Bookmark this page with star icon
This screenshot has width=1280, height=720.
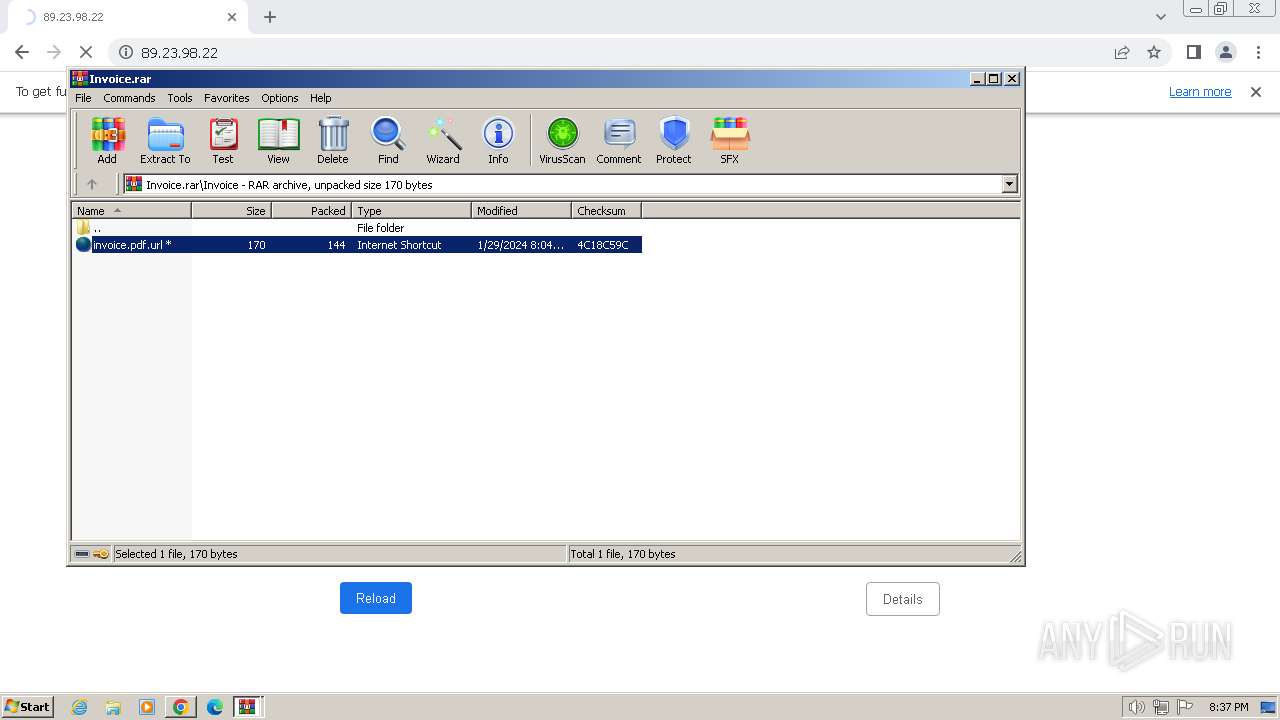click(1154, 52)
